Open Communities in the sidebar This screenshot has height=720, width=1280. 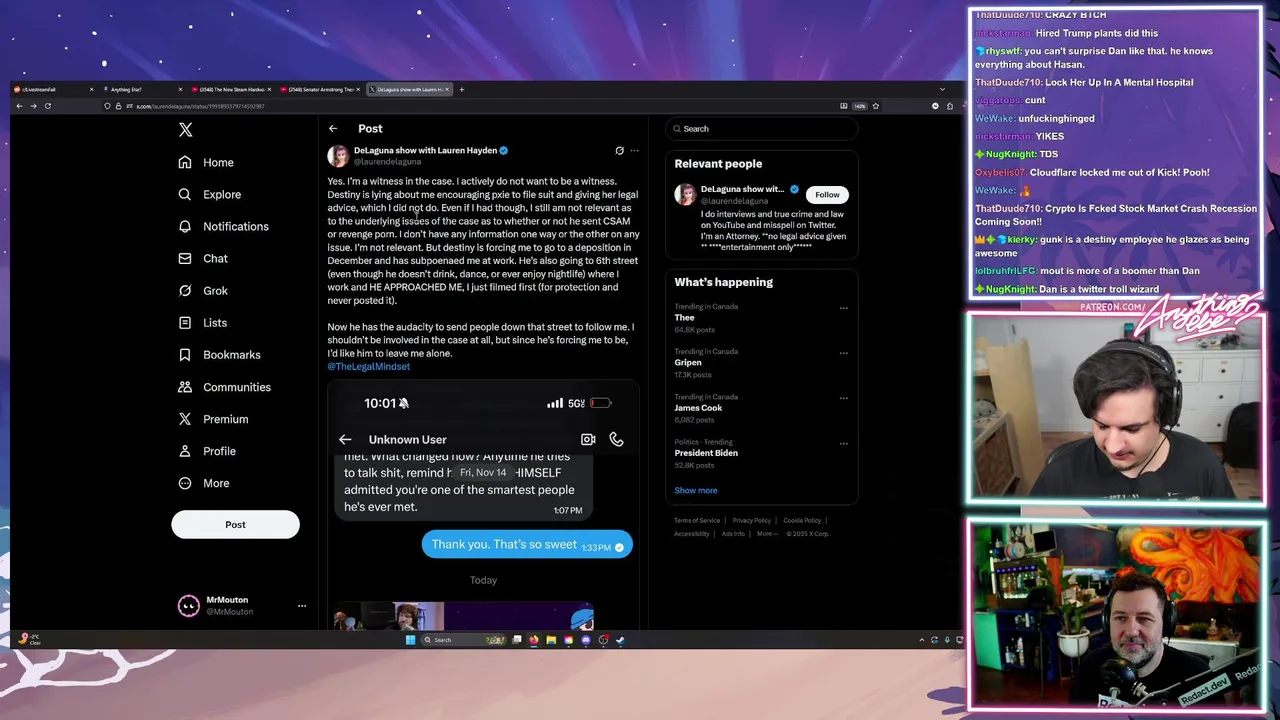click(x=224, y=387)
